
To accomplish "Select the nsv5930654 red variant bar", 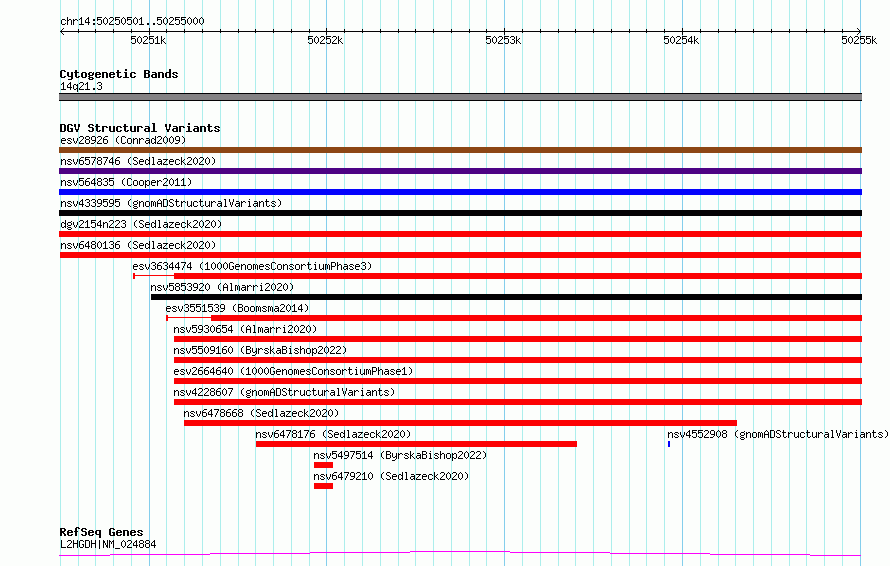I will pos(518,339).
